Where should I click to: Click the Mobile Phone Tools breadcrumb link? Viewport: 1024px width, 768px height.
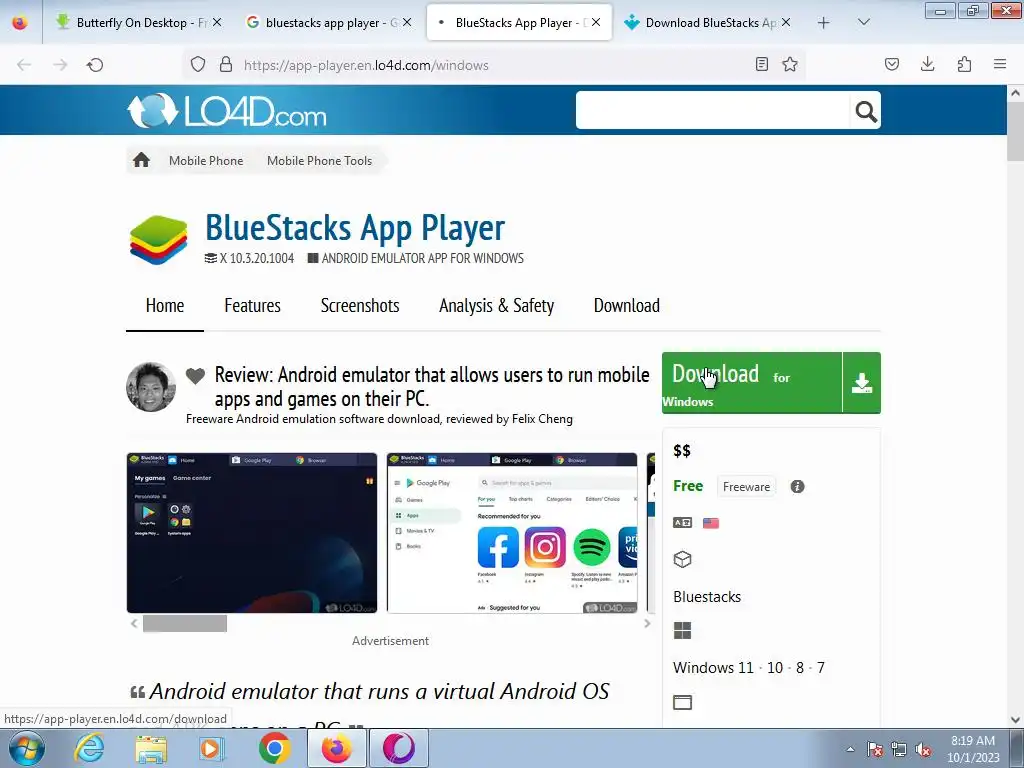click(319, 161)
